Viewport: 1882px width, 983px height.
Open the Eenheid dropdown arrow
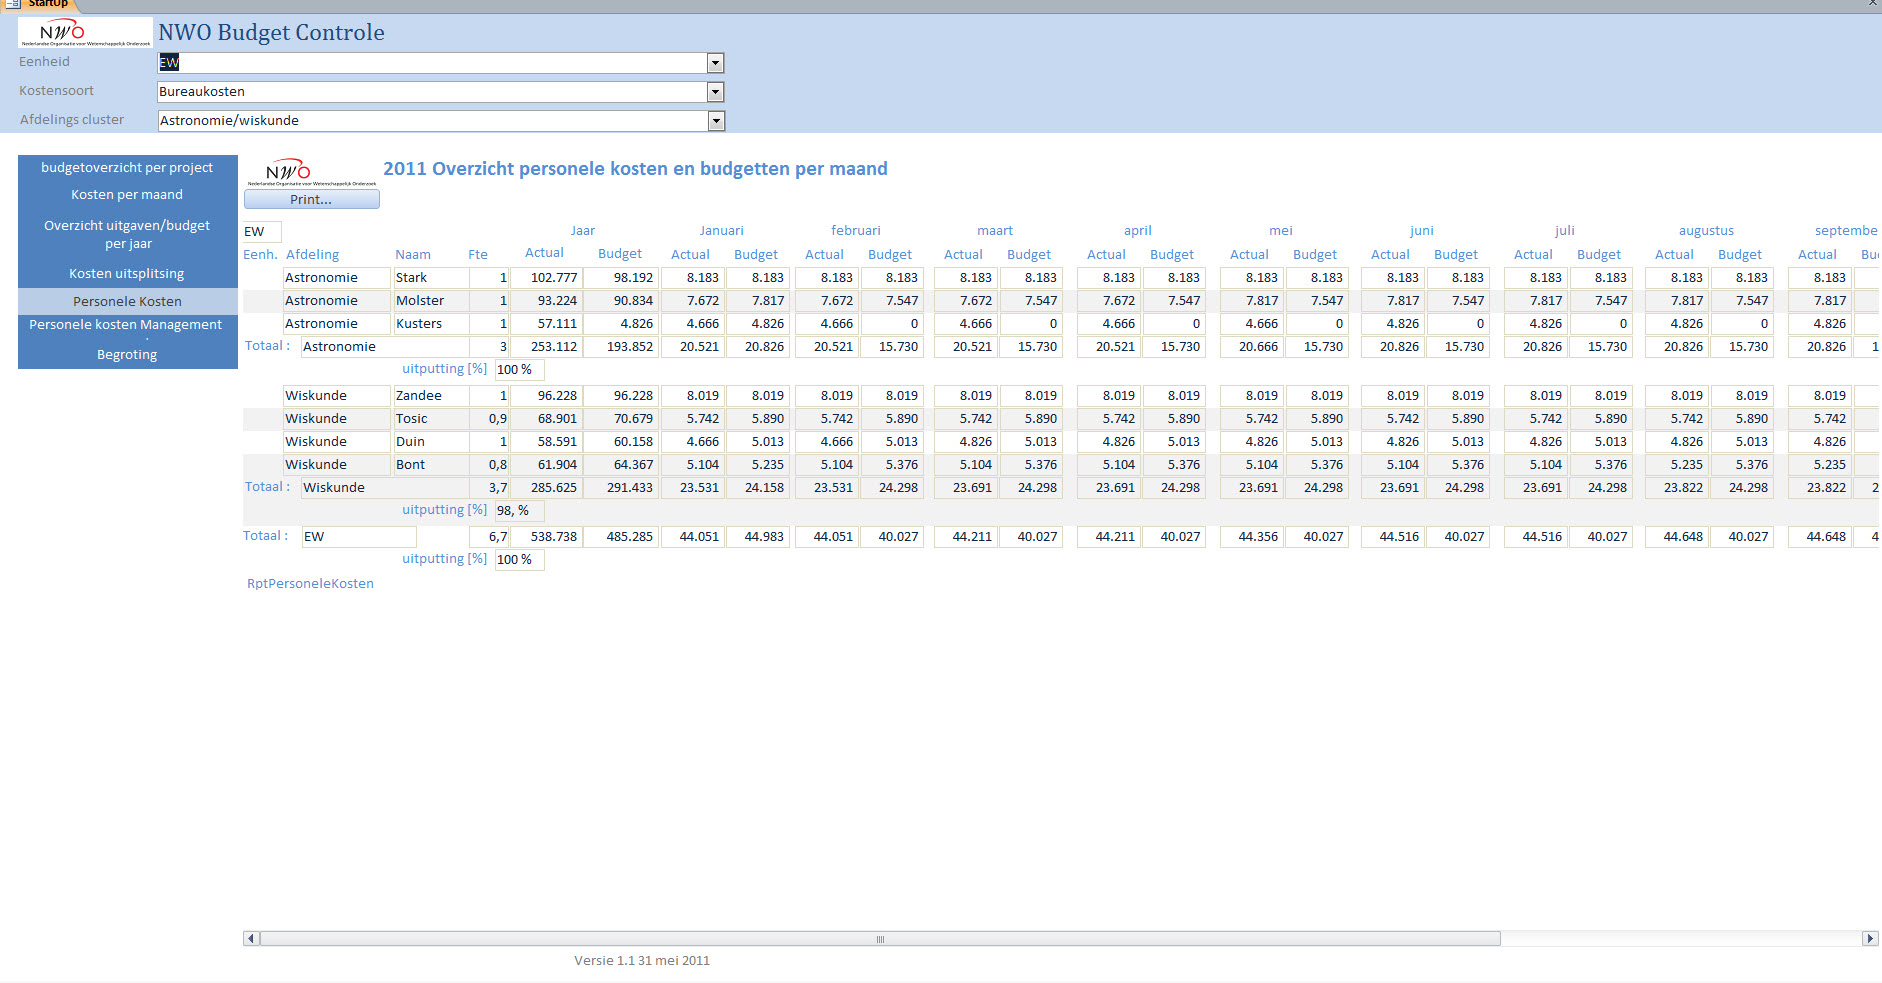point(715,63)
